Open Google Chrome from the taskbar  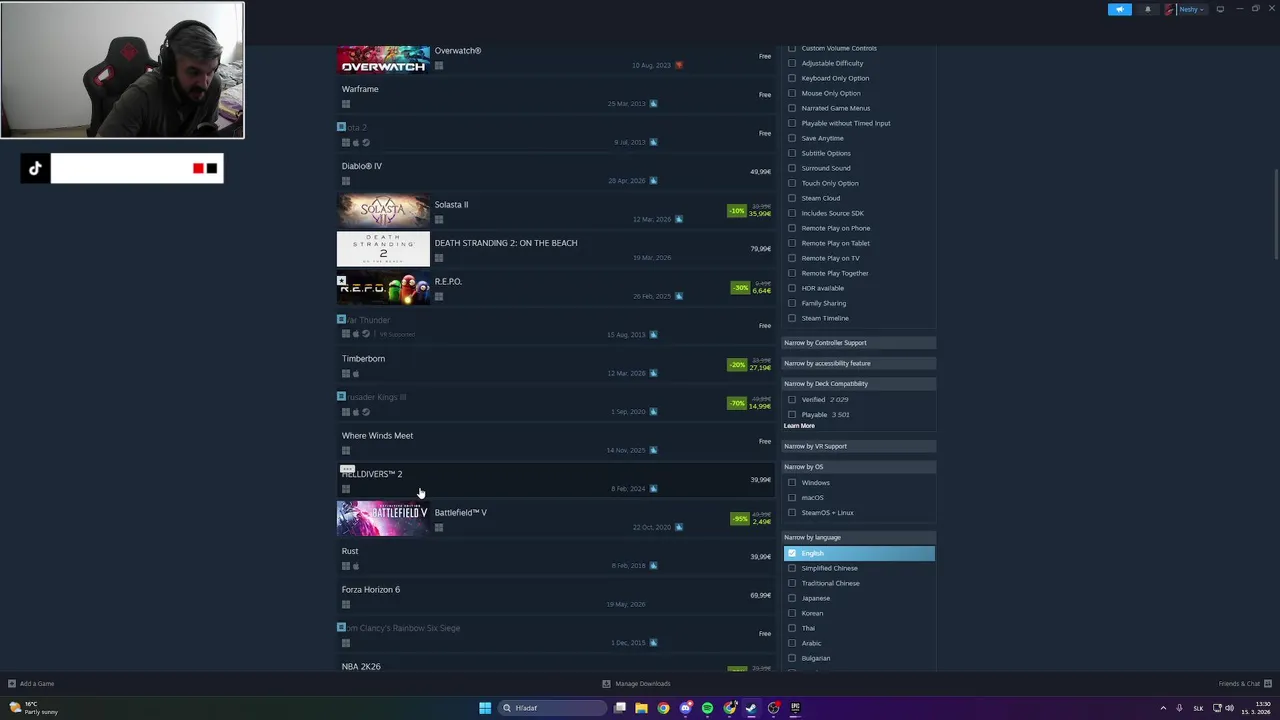point(663,708)
